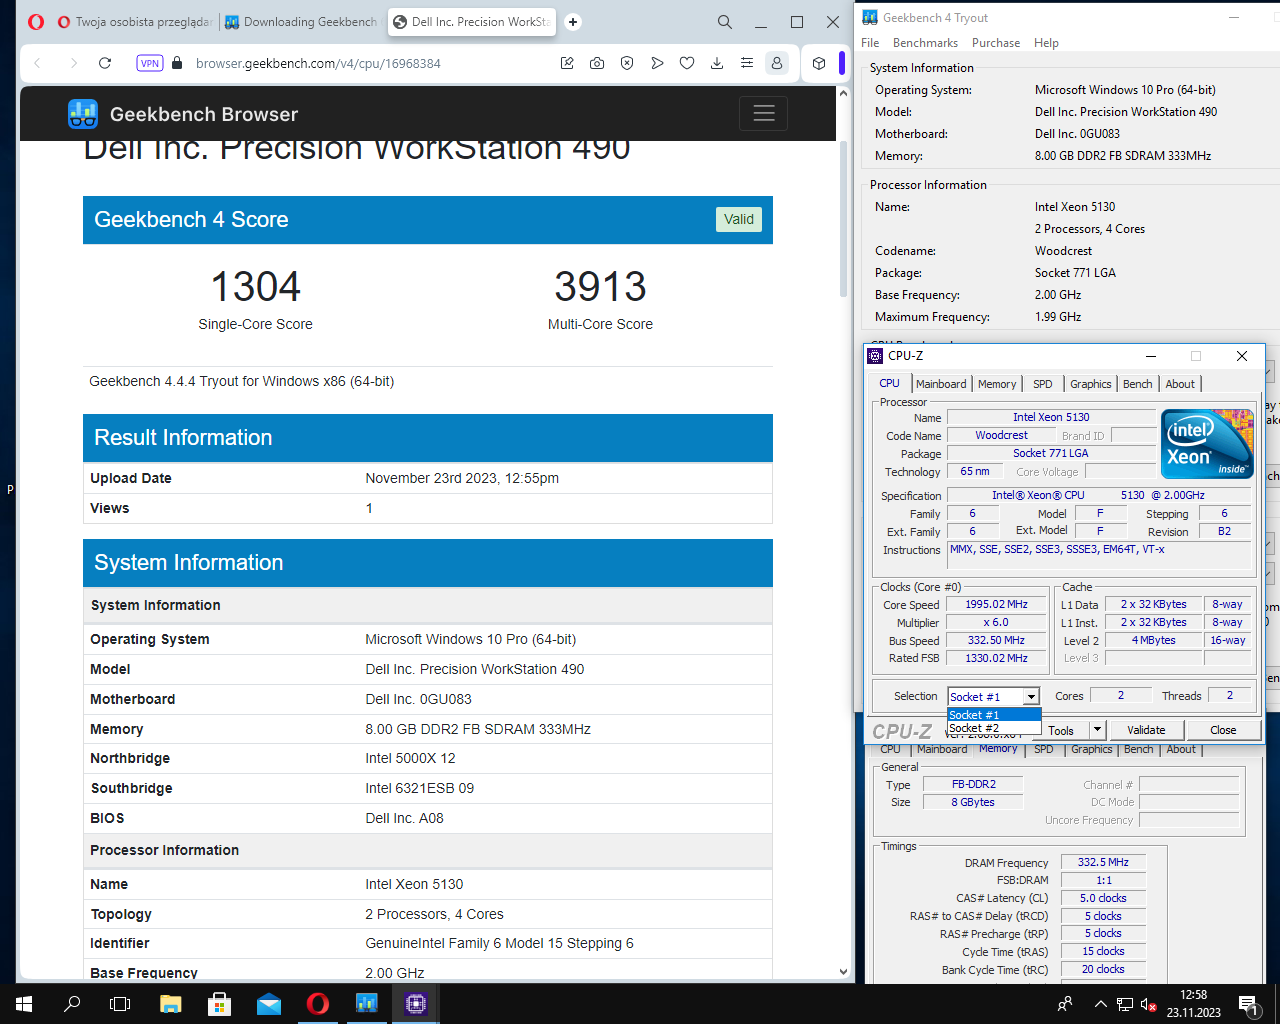Click the green Valid badge
The image size is (1280, 1024).
click(739, 219)
